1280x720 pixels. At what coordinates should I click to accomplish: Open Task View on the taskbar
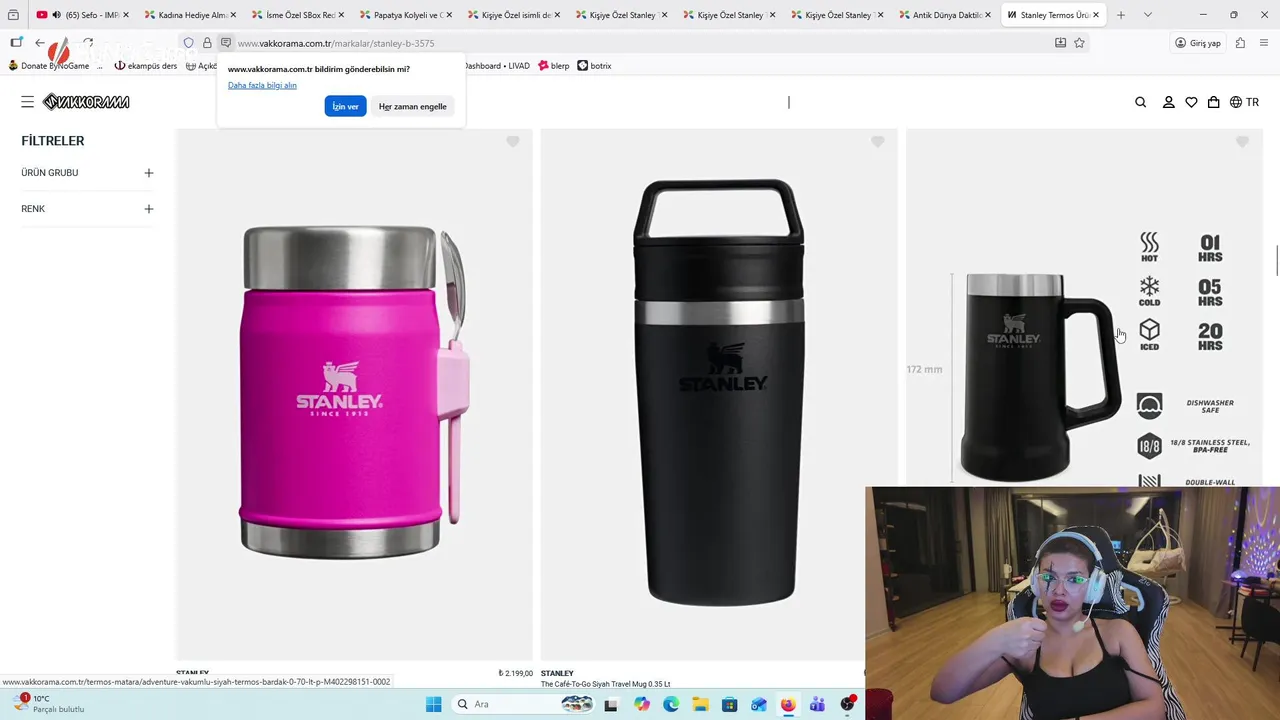tap(611, 704)
